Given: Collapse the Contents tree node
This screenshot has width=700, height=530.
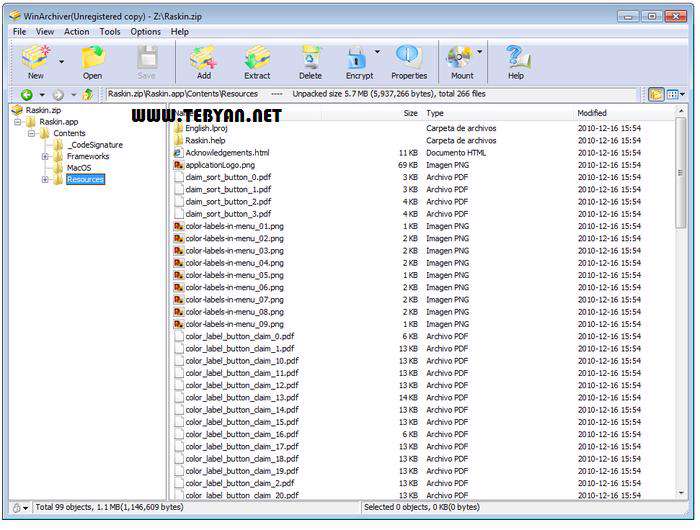Looking at the screenshot, I should pos(31,134).
